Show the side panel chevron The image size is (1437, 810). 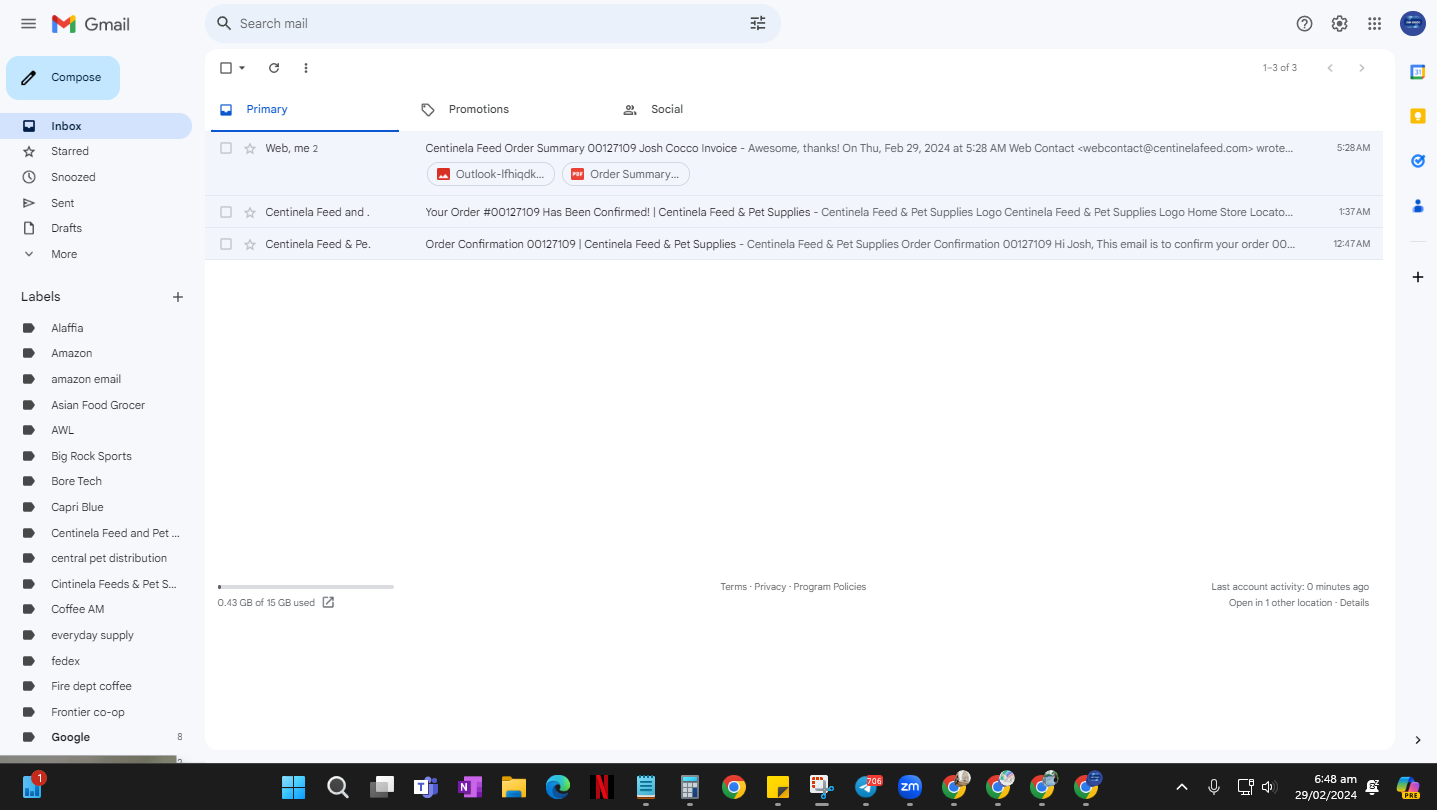point(1417,740)
